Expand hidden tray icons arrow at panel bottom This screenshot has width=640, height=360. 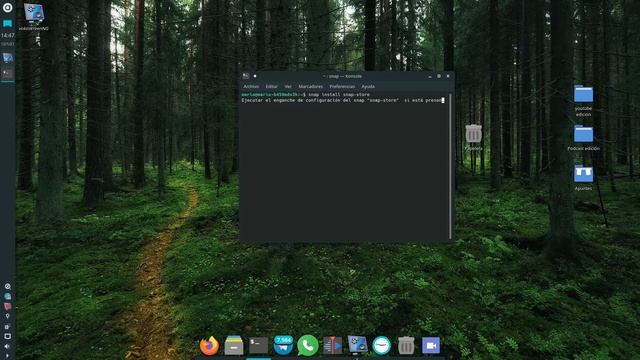(7, 356)
